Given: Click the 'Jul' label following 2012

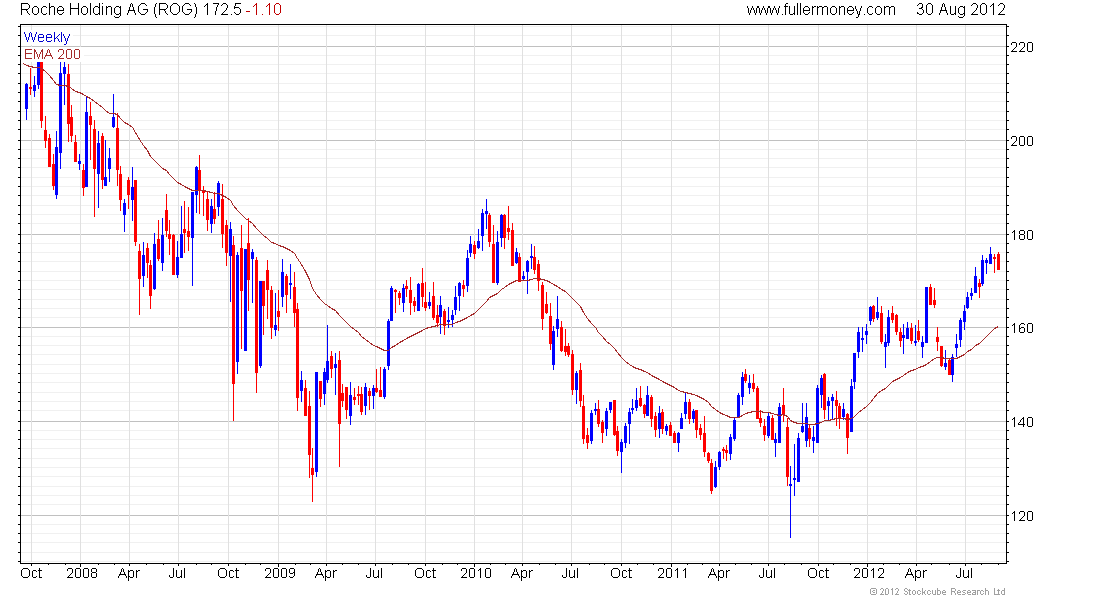Looking at the screenshot, I should 965,573.
